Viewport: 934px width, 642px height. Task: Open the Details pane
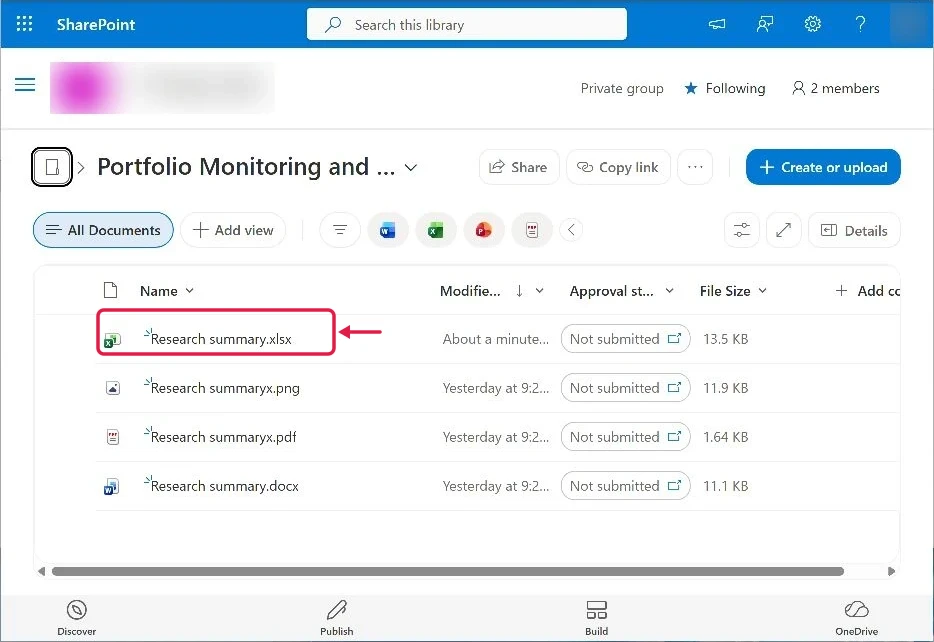click(854, 230)
